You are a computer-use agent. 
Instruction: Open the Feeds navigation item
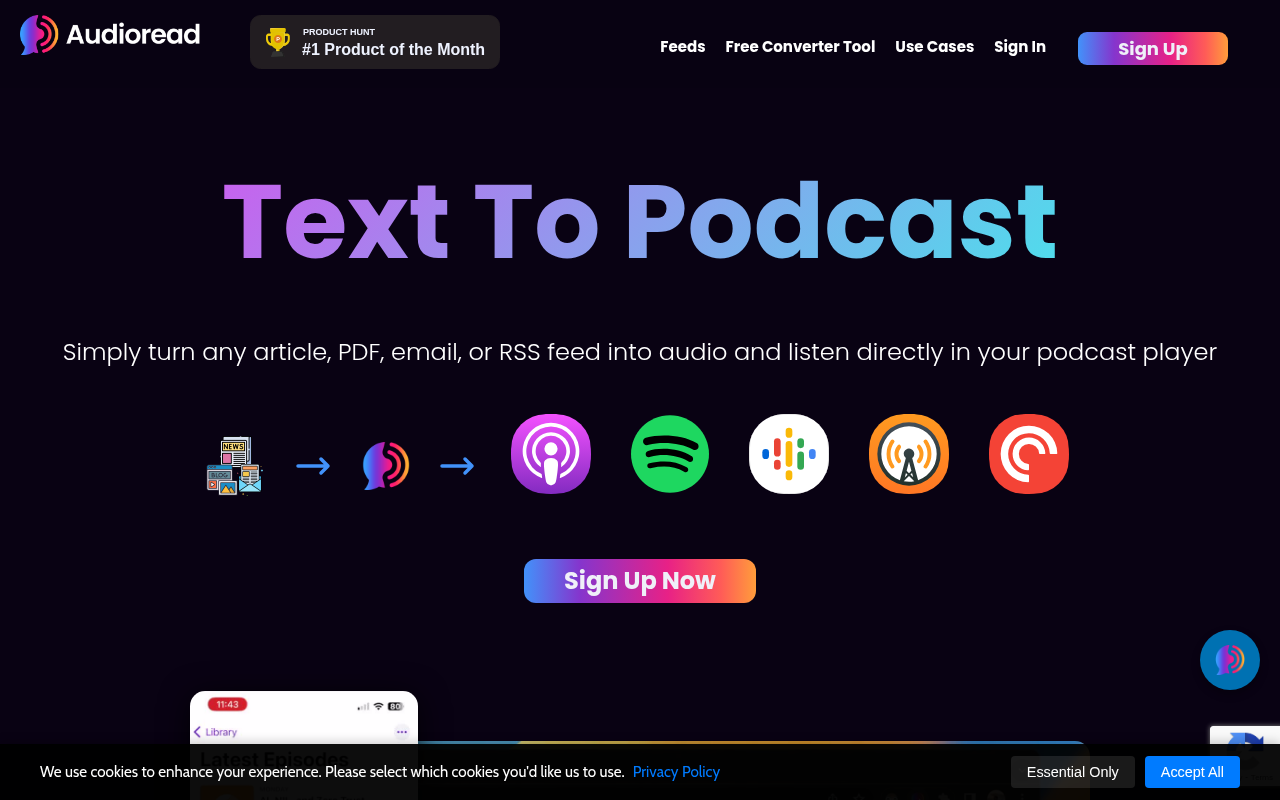(x=682, y=46)
